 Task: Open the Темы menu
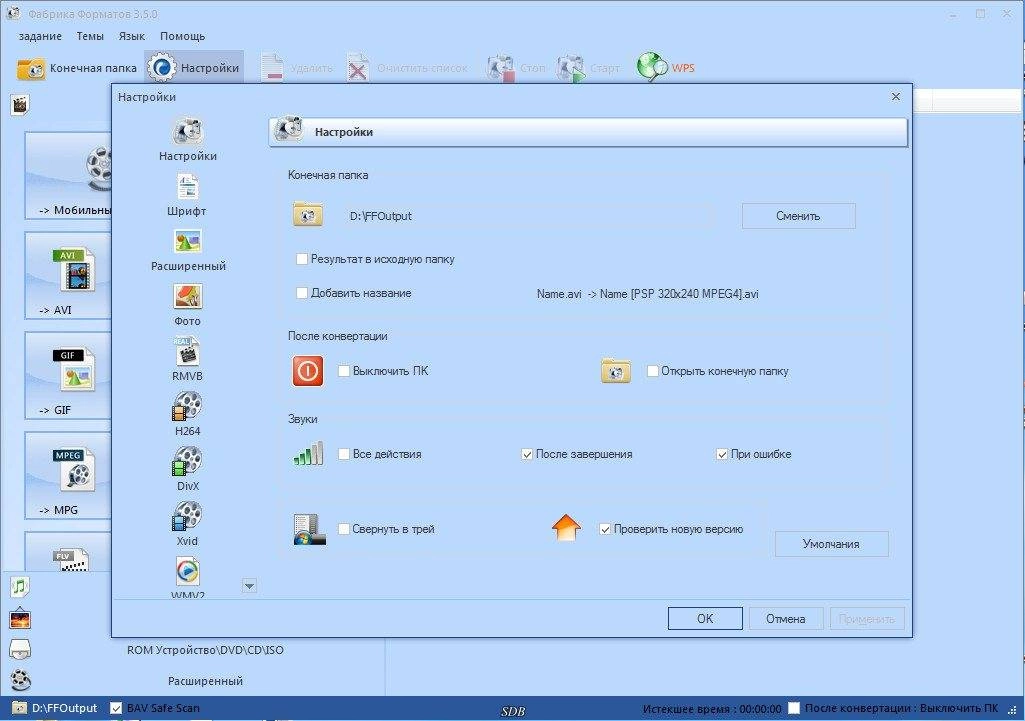[90, 36]
